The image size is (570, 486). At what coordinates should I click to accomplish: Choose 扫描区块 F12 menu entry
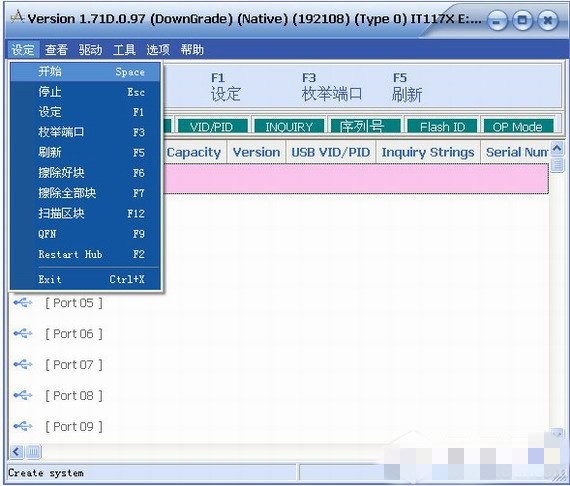point(85,213)
